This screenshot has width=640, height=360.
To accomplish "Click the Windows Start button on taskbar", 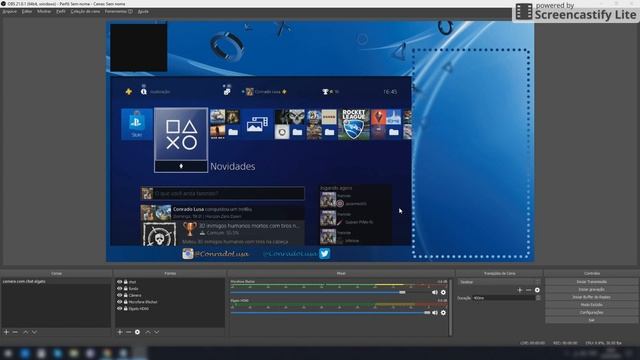I will [8, 353].
